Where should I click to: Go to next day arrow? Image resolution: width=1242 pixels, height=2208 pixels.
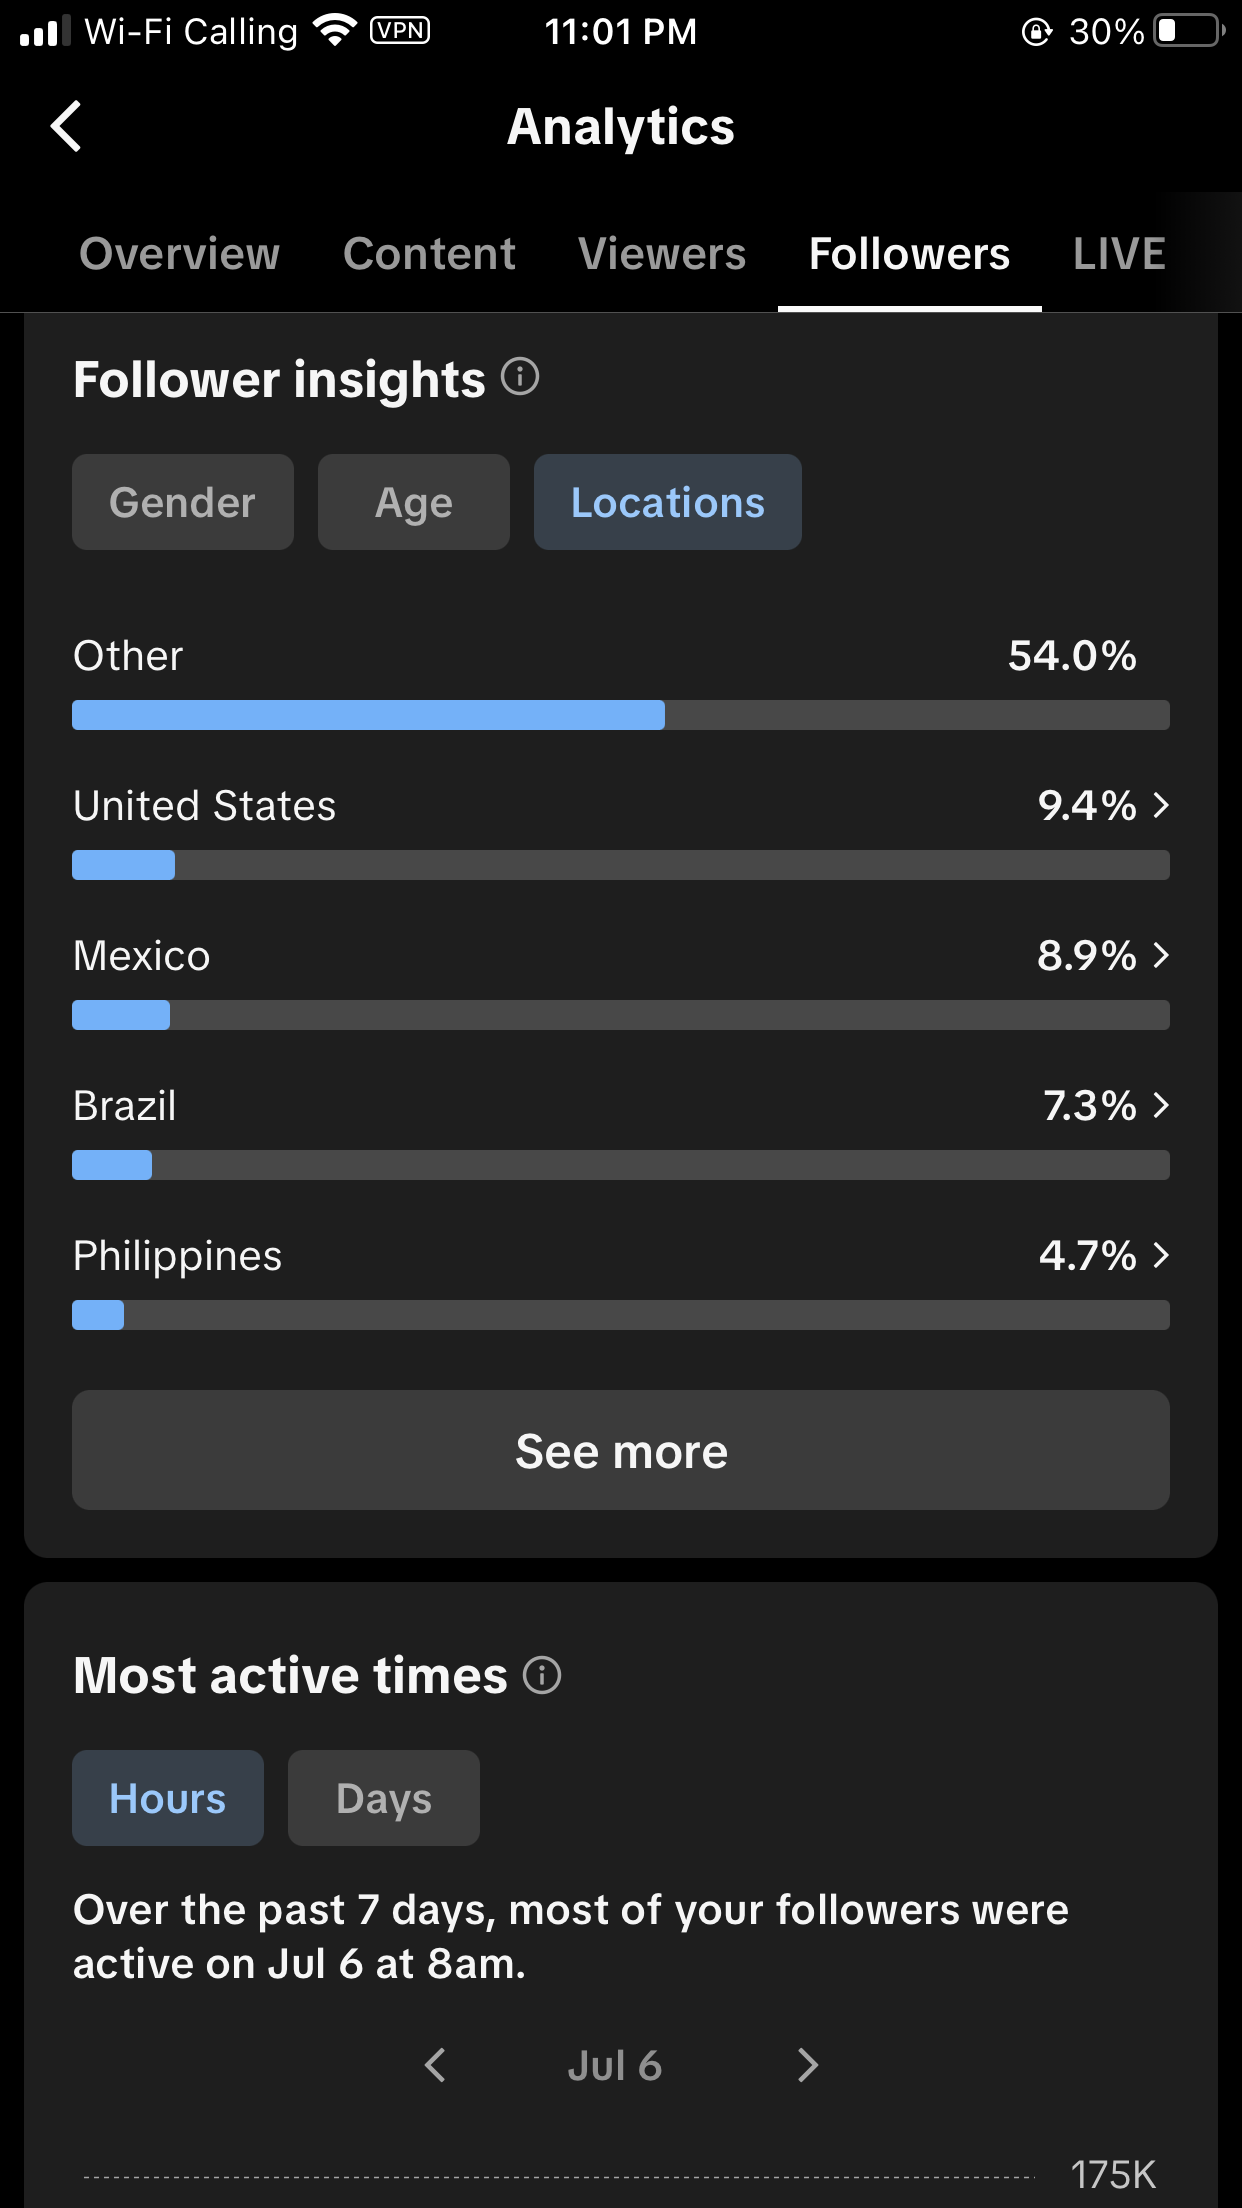807,2065
